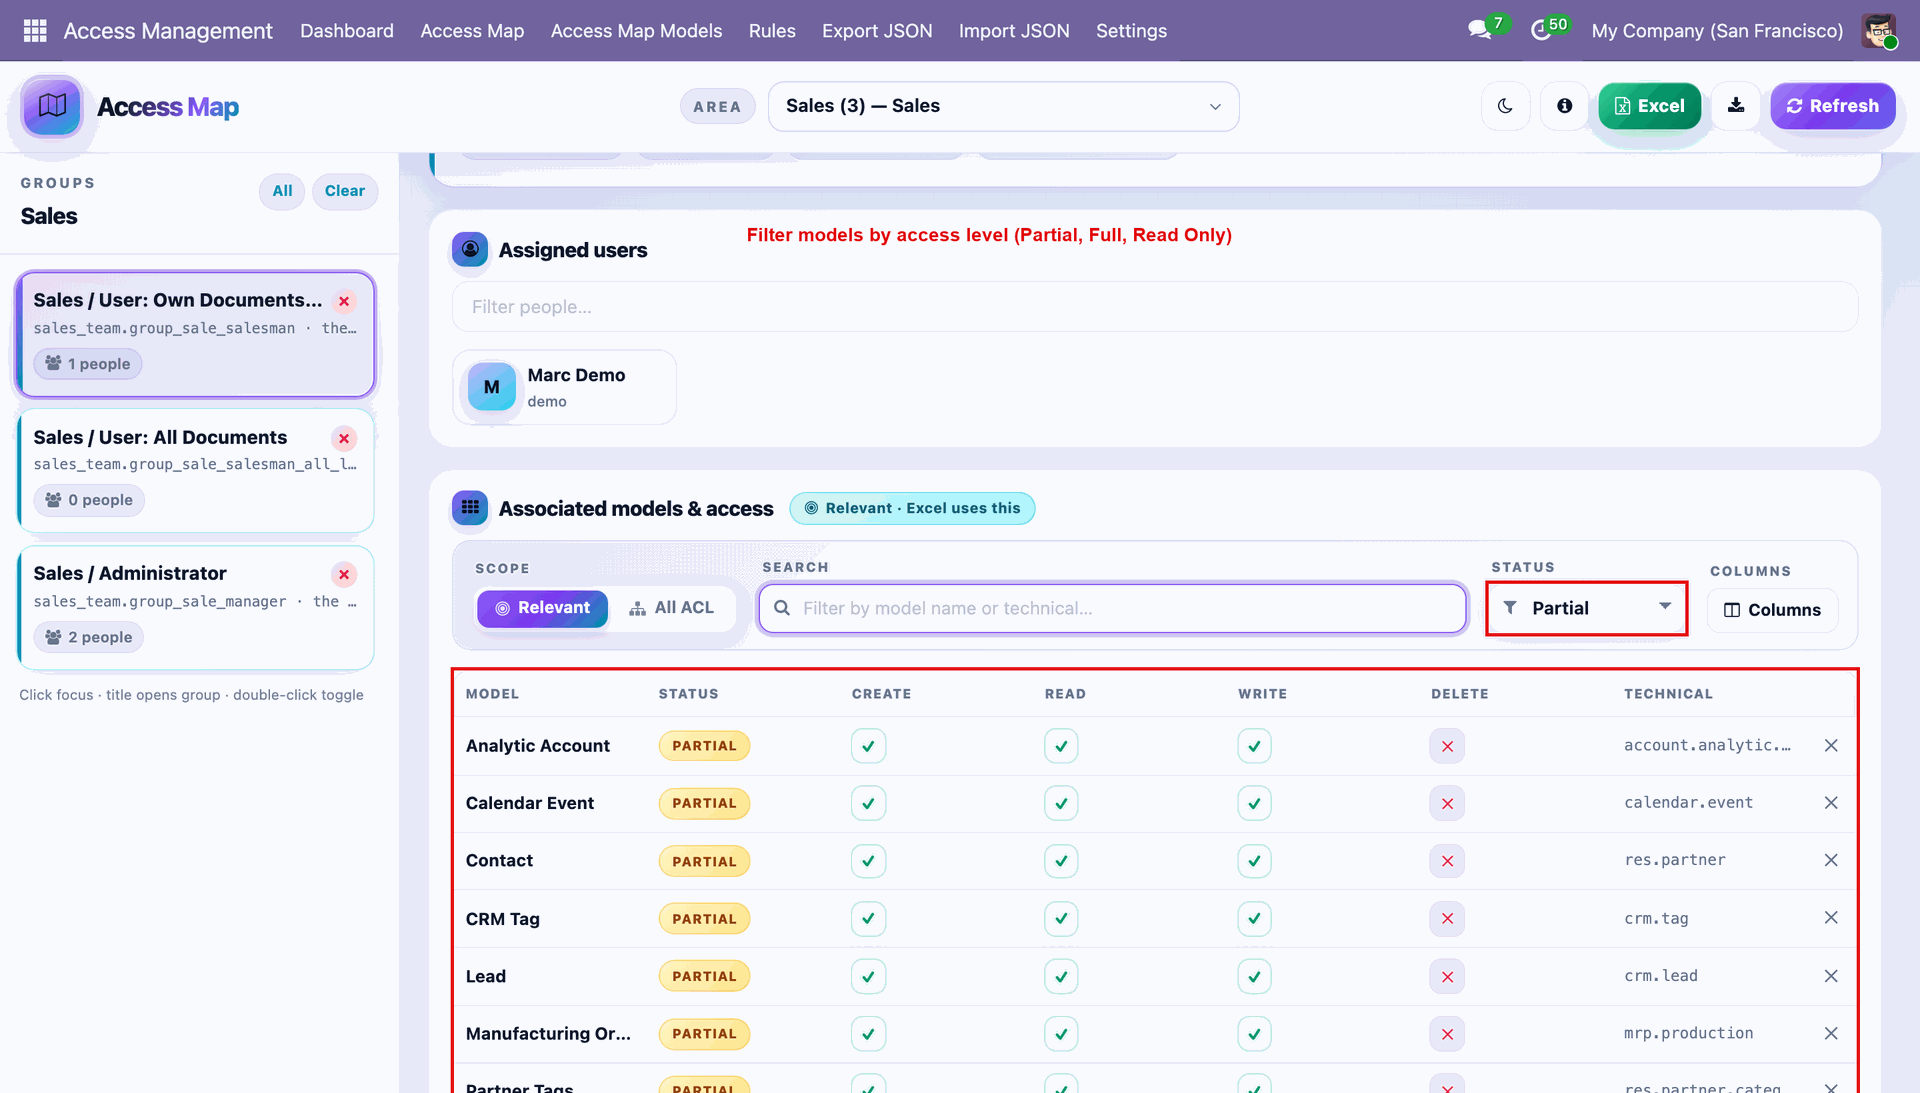Click the 2 people badge
Screen dimensions: 1920x1093
(89, 637)
